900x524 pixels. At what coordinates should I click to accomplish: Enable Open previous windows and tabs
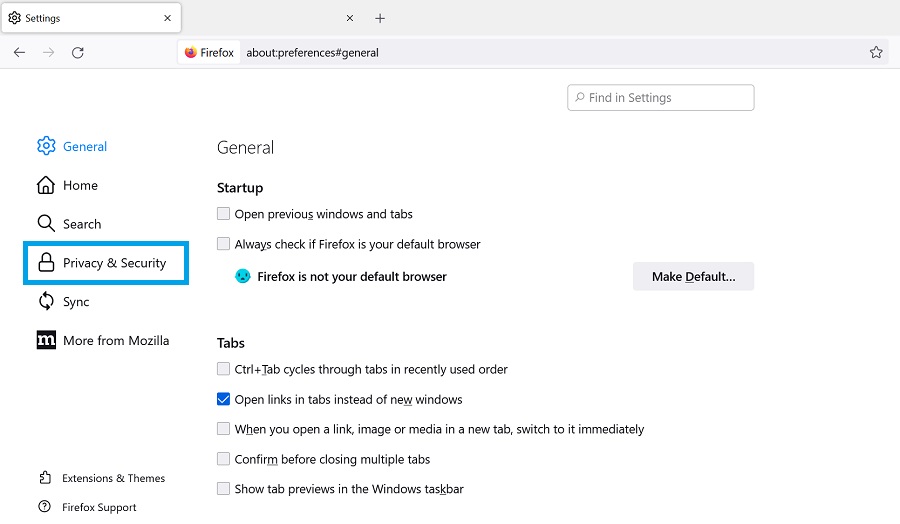[223, 214]
